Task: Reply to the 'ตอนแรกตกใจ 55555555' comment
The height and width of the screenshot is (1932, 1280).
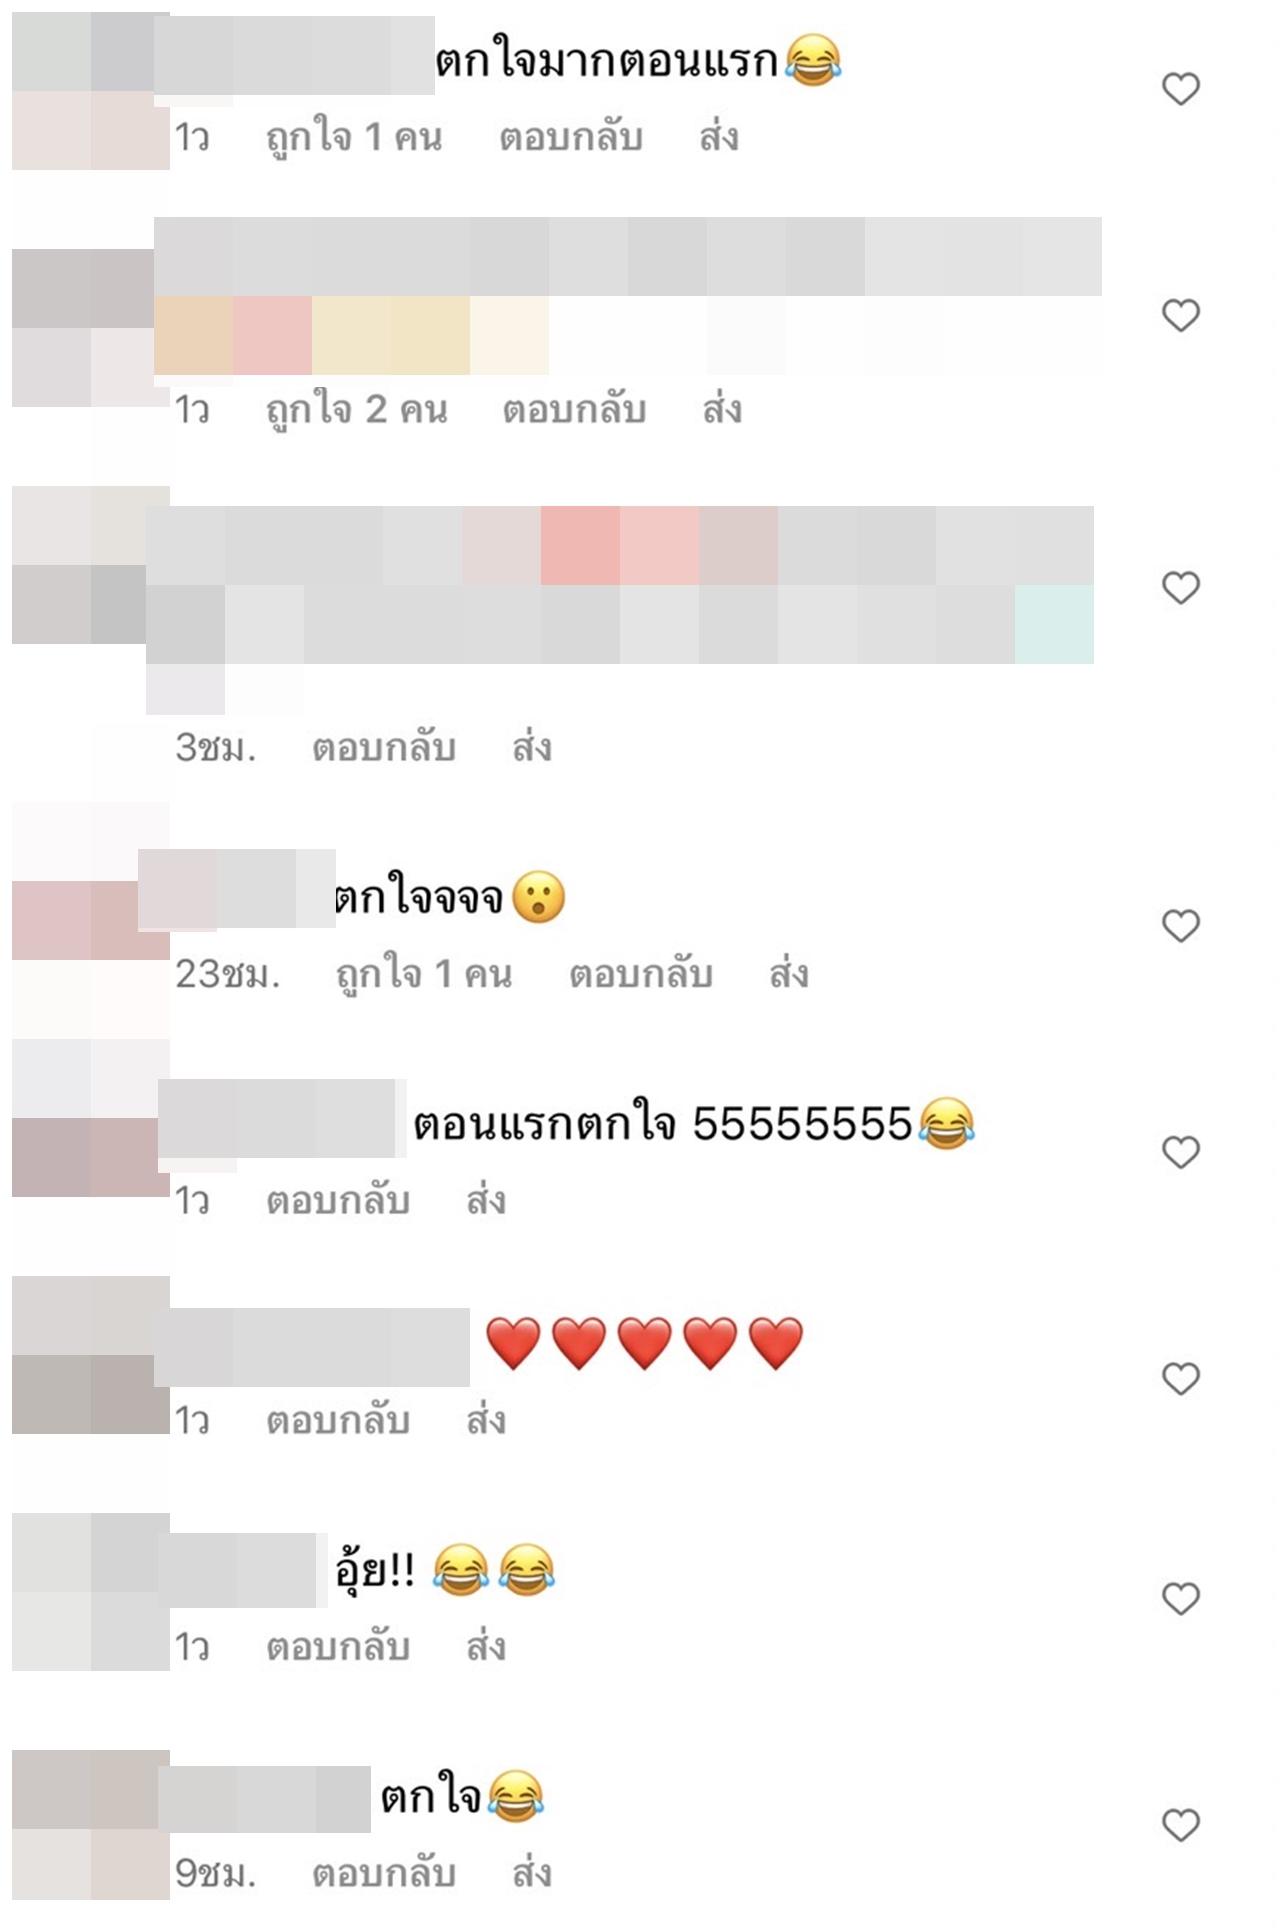Action: tap(338, 1200)
